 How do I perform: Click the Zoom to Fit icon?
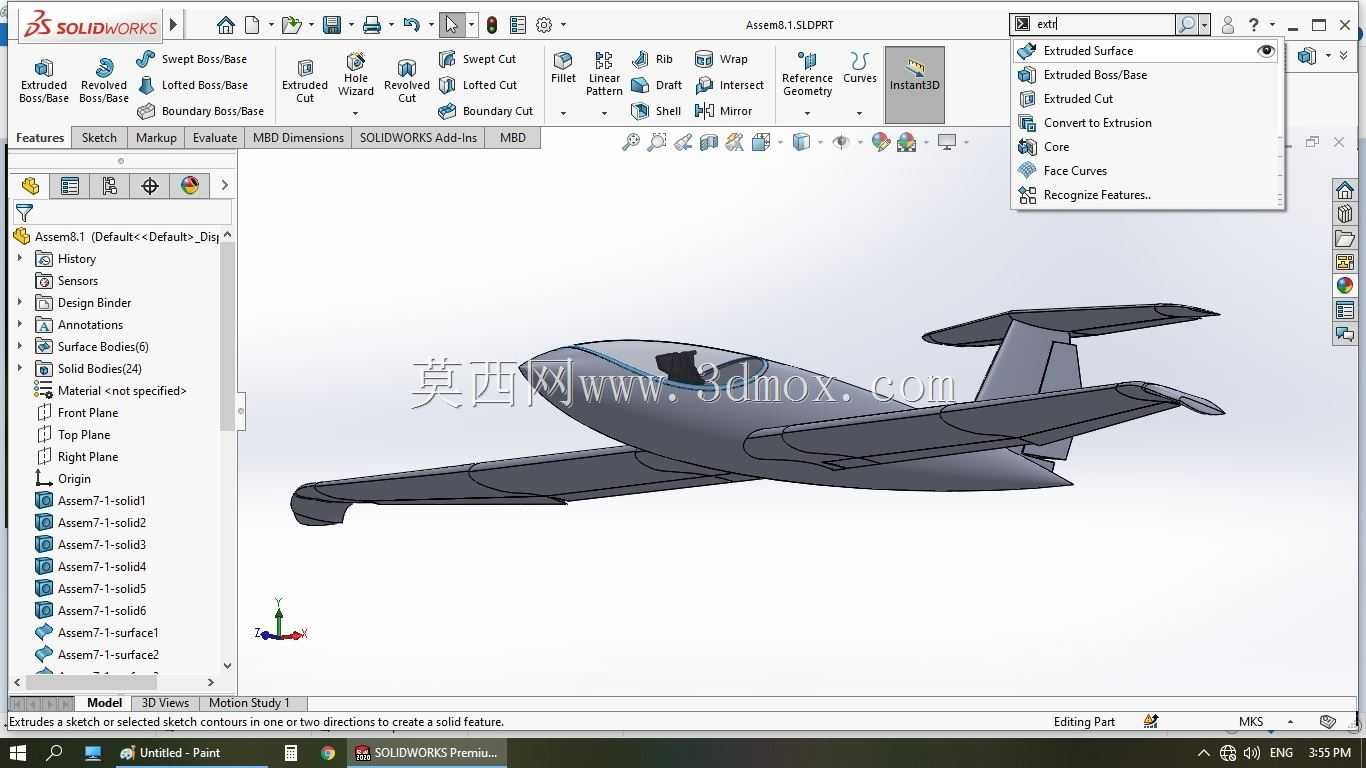pos(631,142)
